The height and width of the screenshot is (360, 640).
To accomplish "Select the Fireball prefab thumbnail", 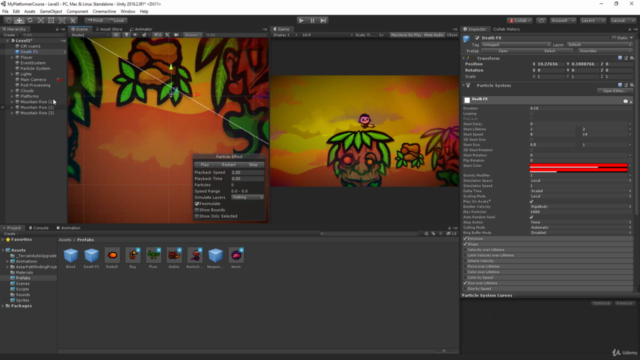I will tap(112, 258).
